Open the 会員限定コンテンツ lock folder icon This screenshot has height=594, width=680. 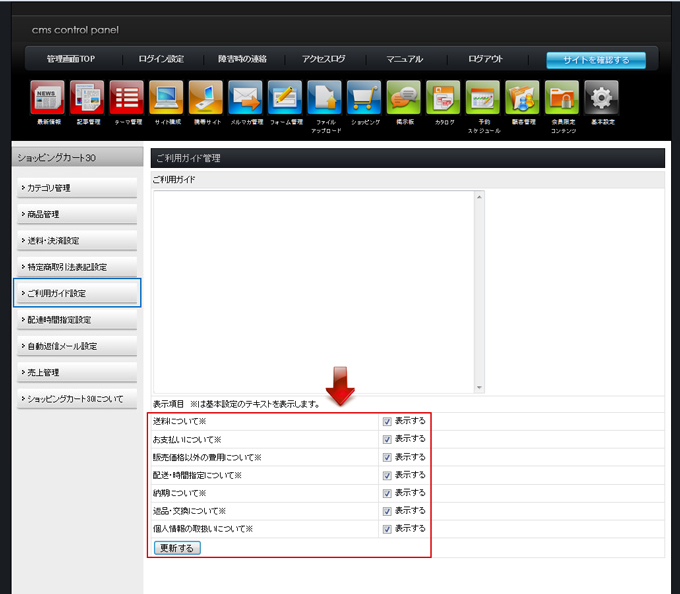[562, 98]
